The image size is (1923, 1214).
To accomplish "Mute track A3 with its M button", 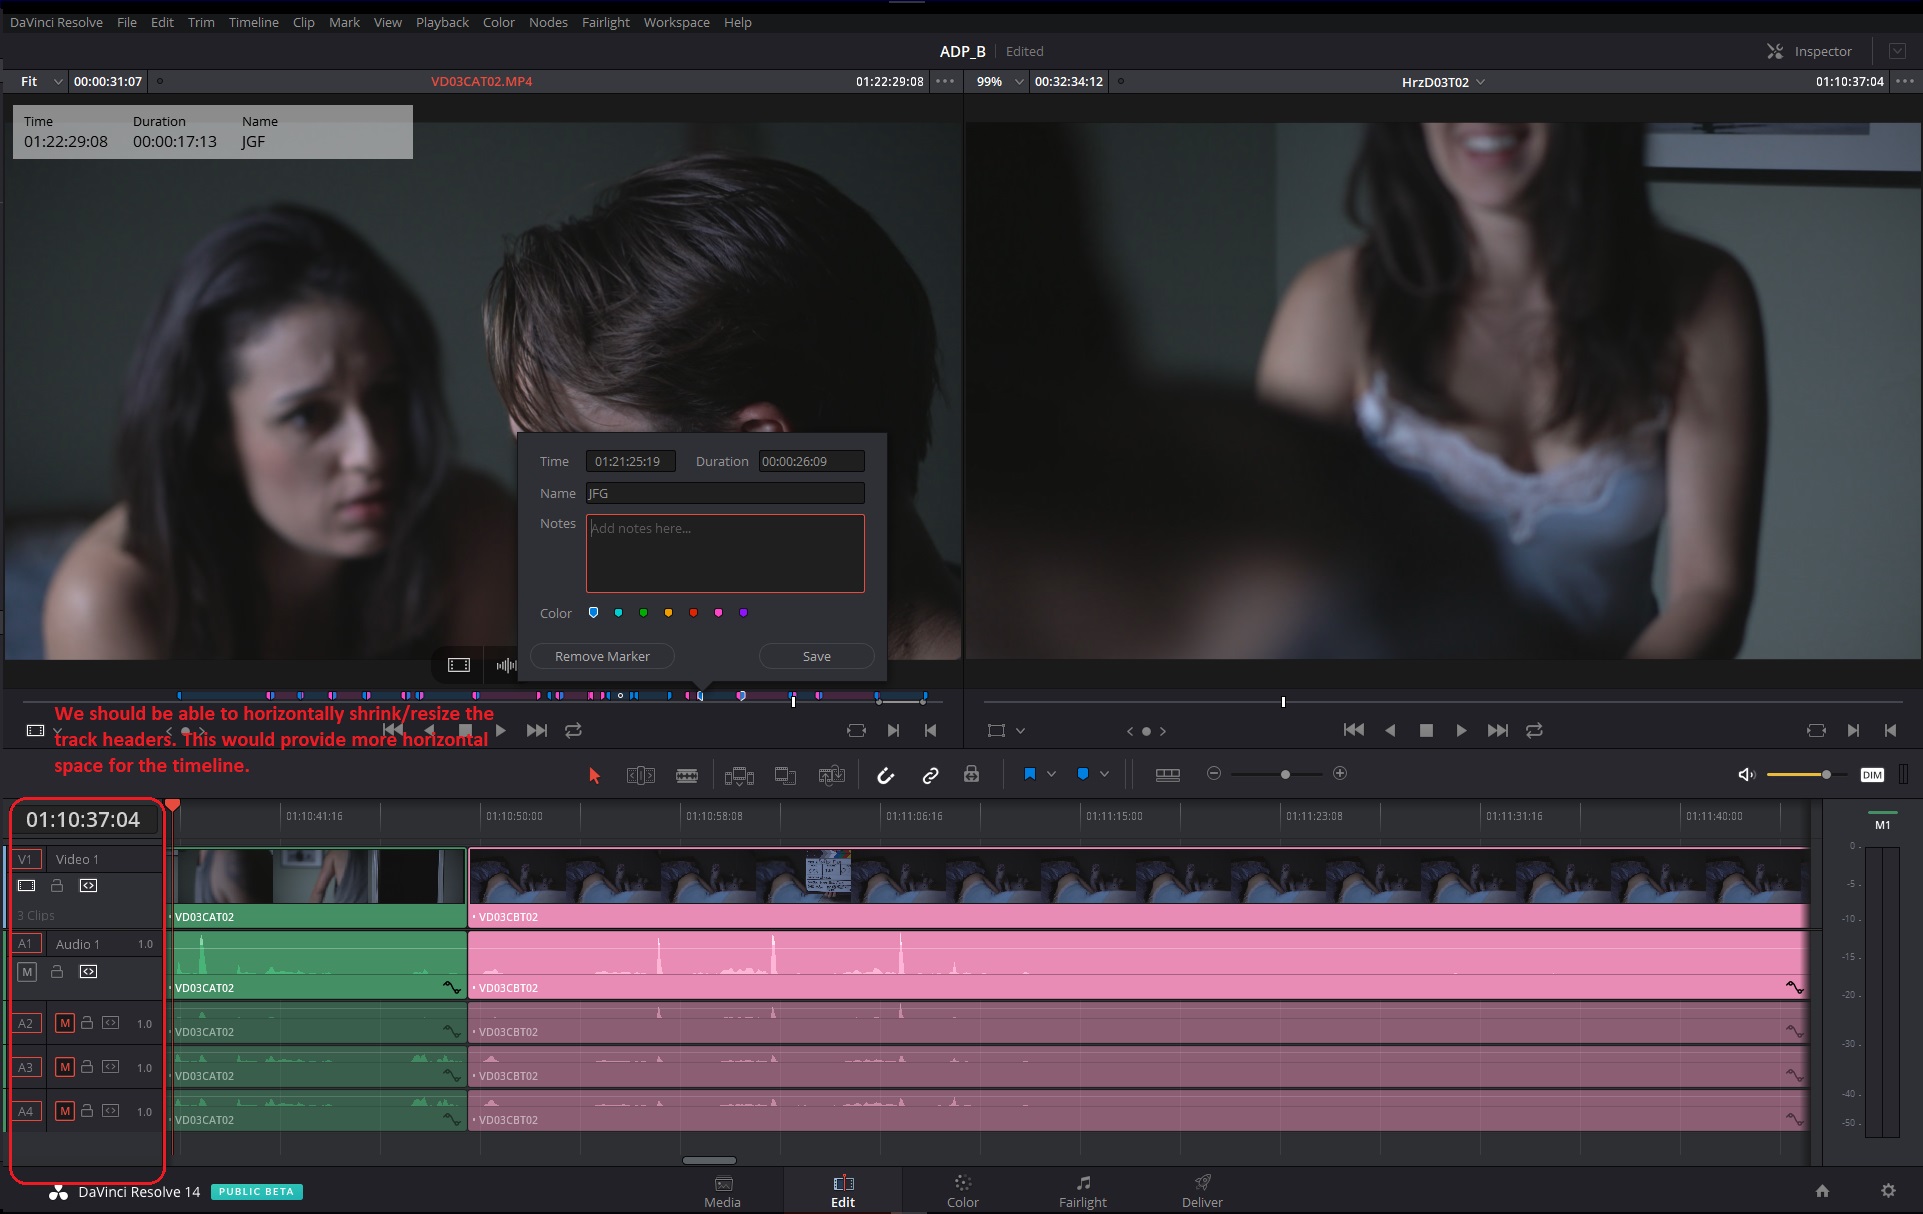I will pyautogui.click(x=64, y=1067).
